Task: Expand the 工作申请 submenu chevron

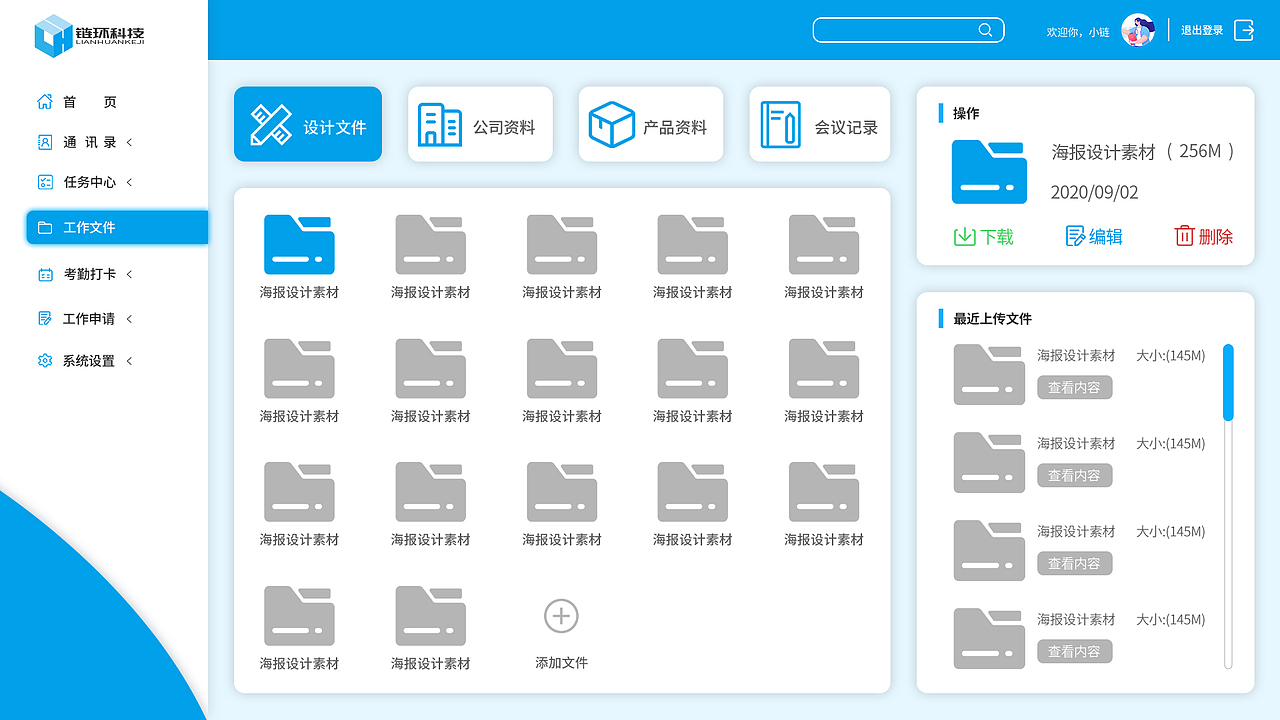Action: [129, 319]
